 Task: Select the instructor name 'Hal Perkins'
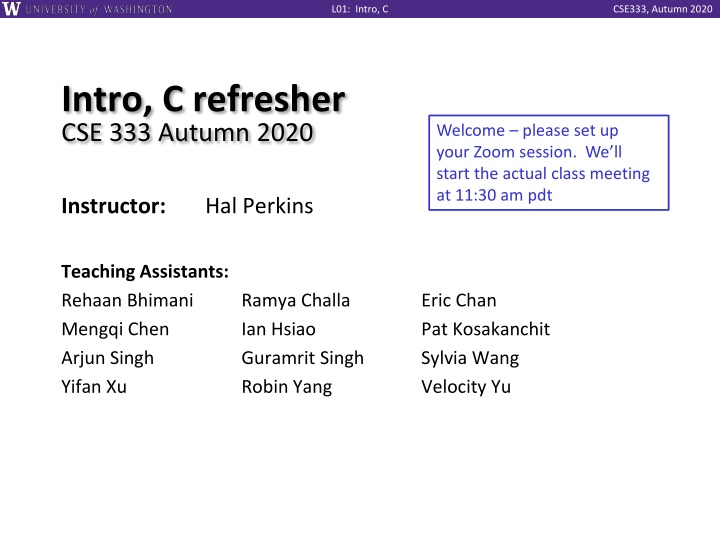tap(259, 206)
